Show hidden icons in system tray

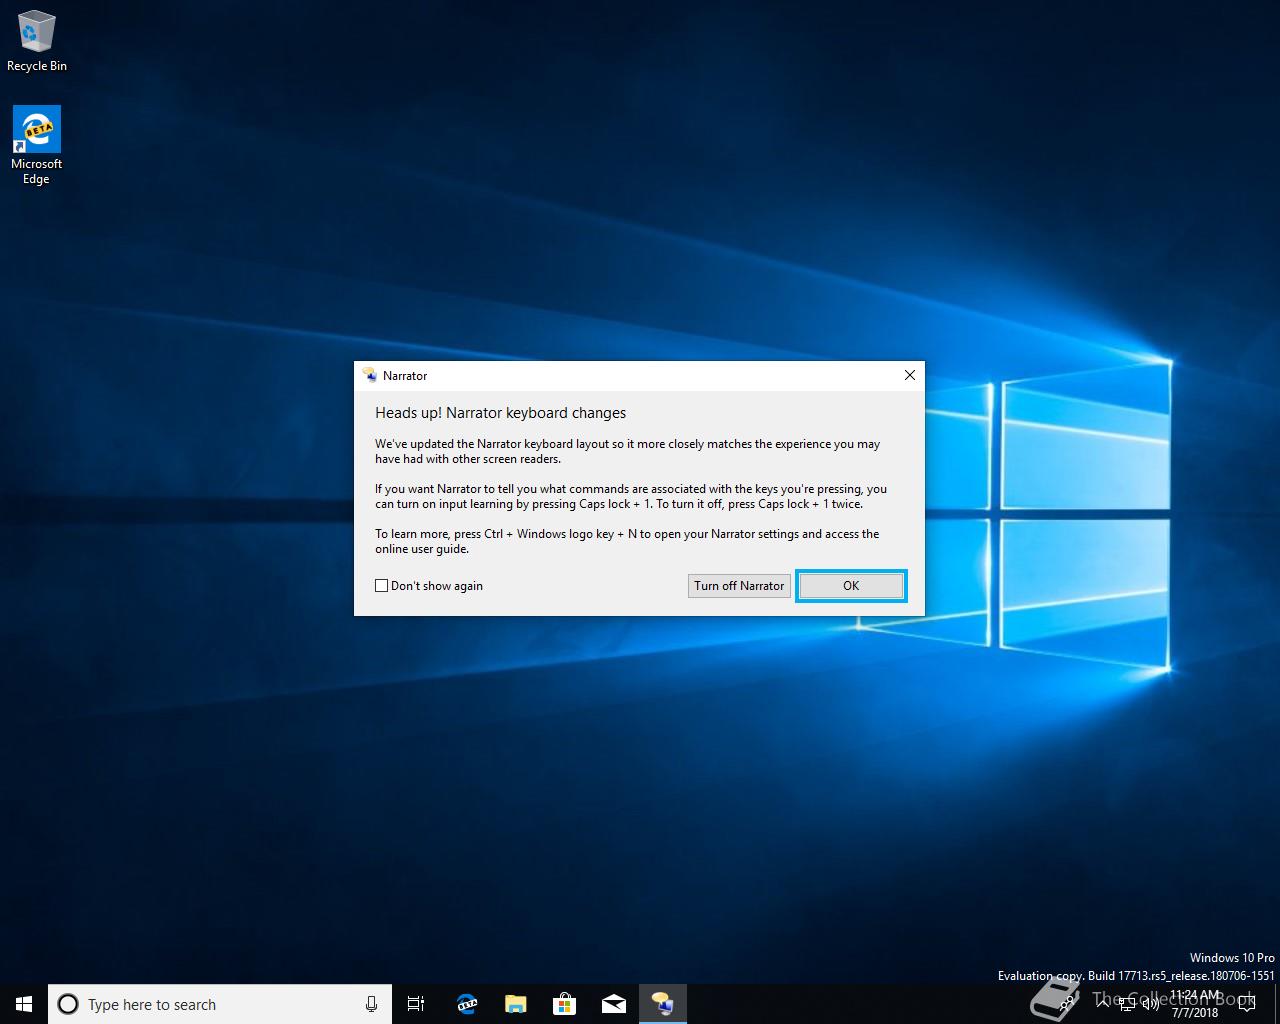pyautogui.click(x=1103, y=1004)
